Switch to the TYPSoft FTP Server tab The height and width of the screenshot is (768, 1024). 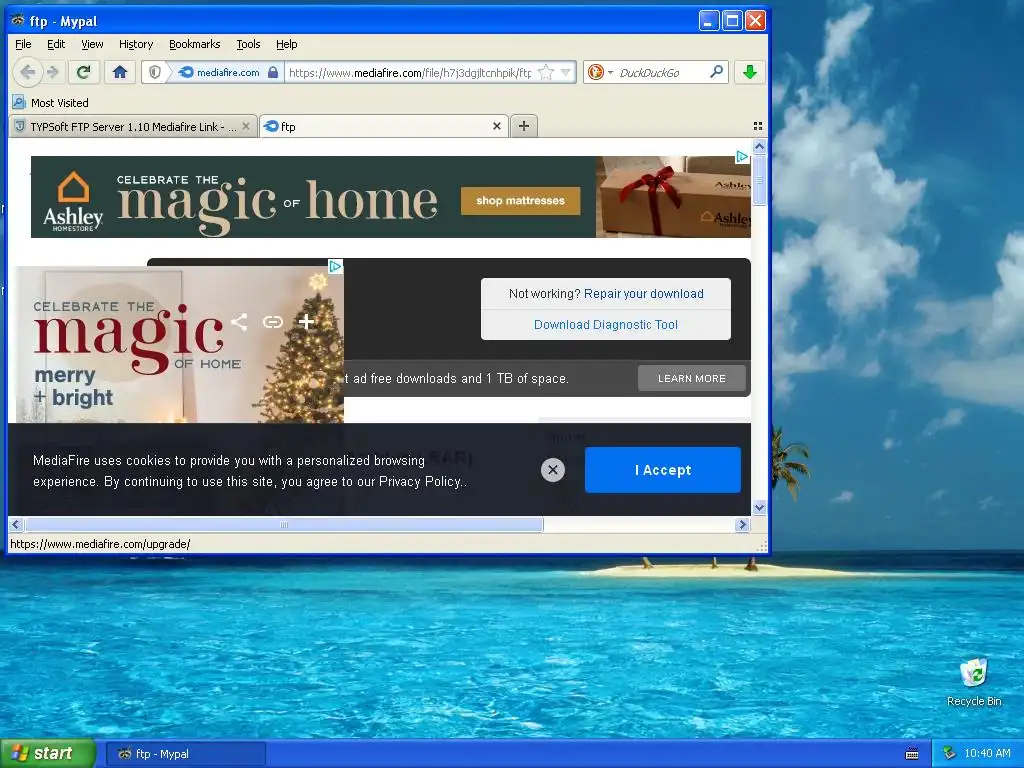[133, 127]
